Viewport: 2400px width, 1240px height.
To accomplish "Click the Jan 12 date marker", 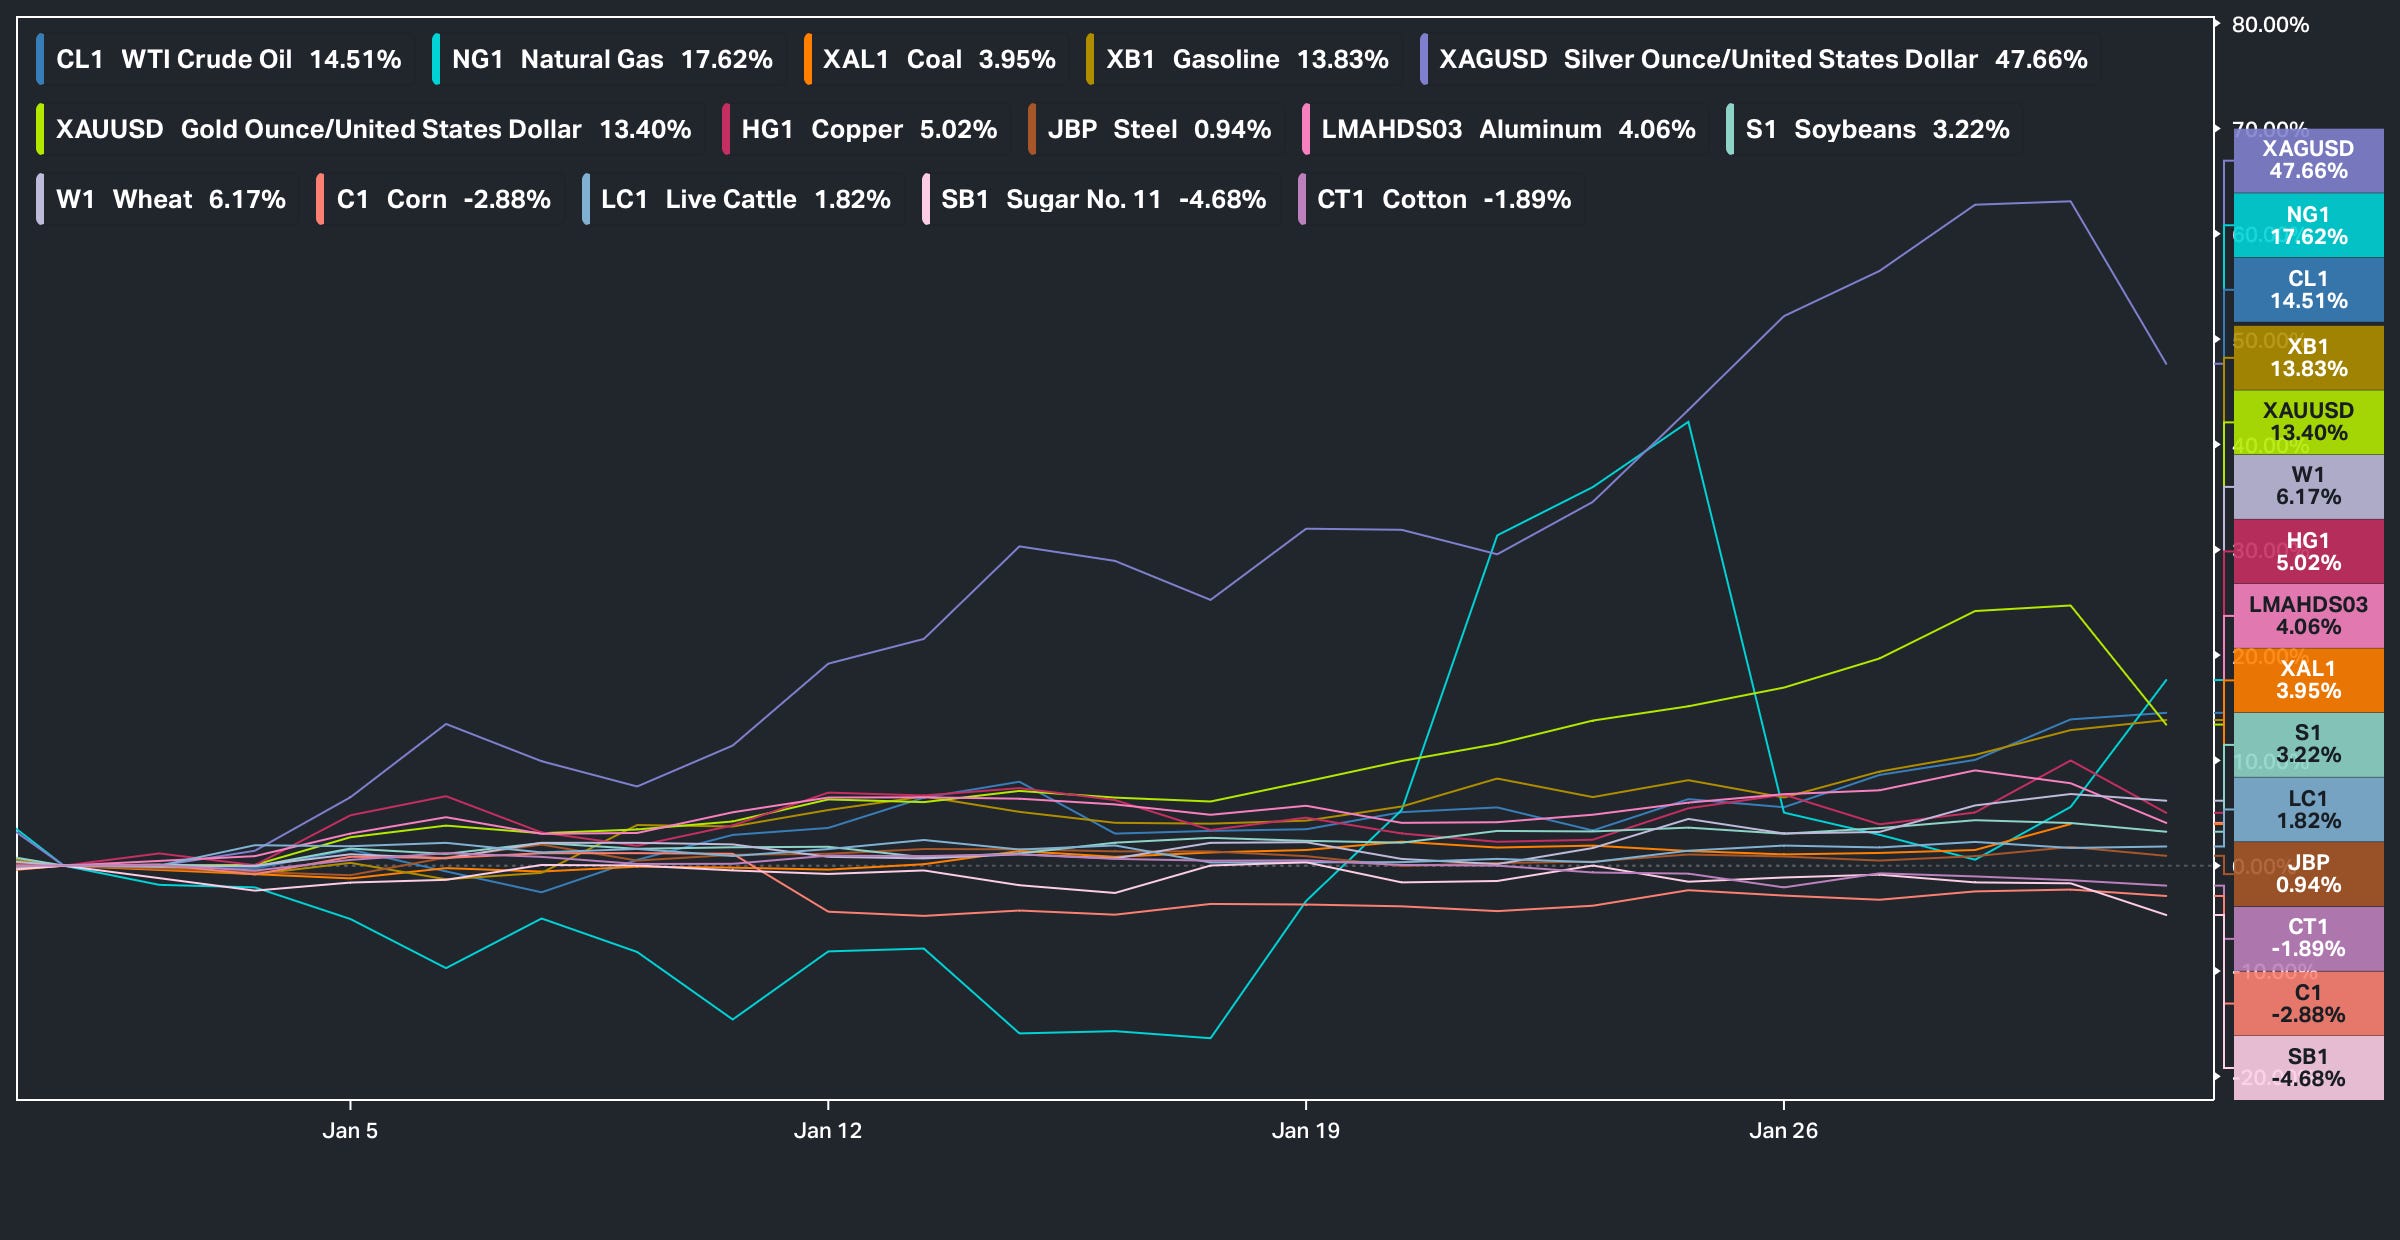I will tap(827, 1131).
